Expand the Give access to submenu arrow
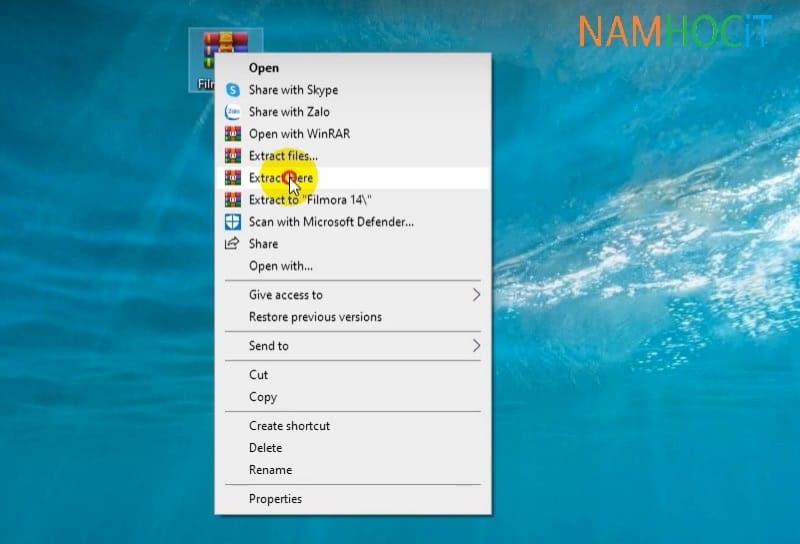Viewport: 800px width, 544px height. tap(476, 295)
